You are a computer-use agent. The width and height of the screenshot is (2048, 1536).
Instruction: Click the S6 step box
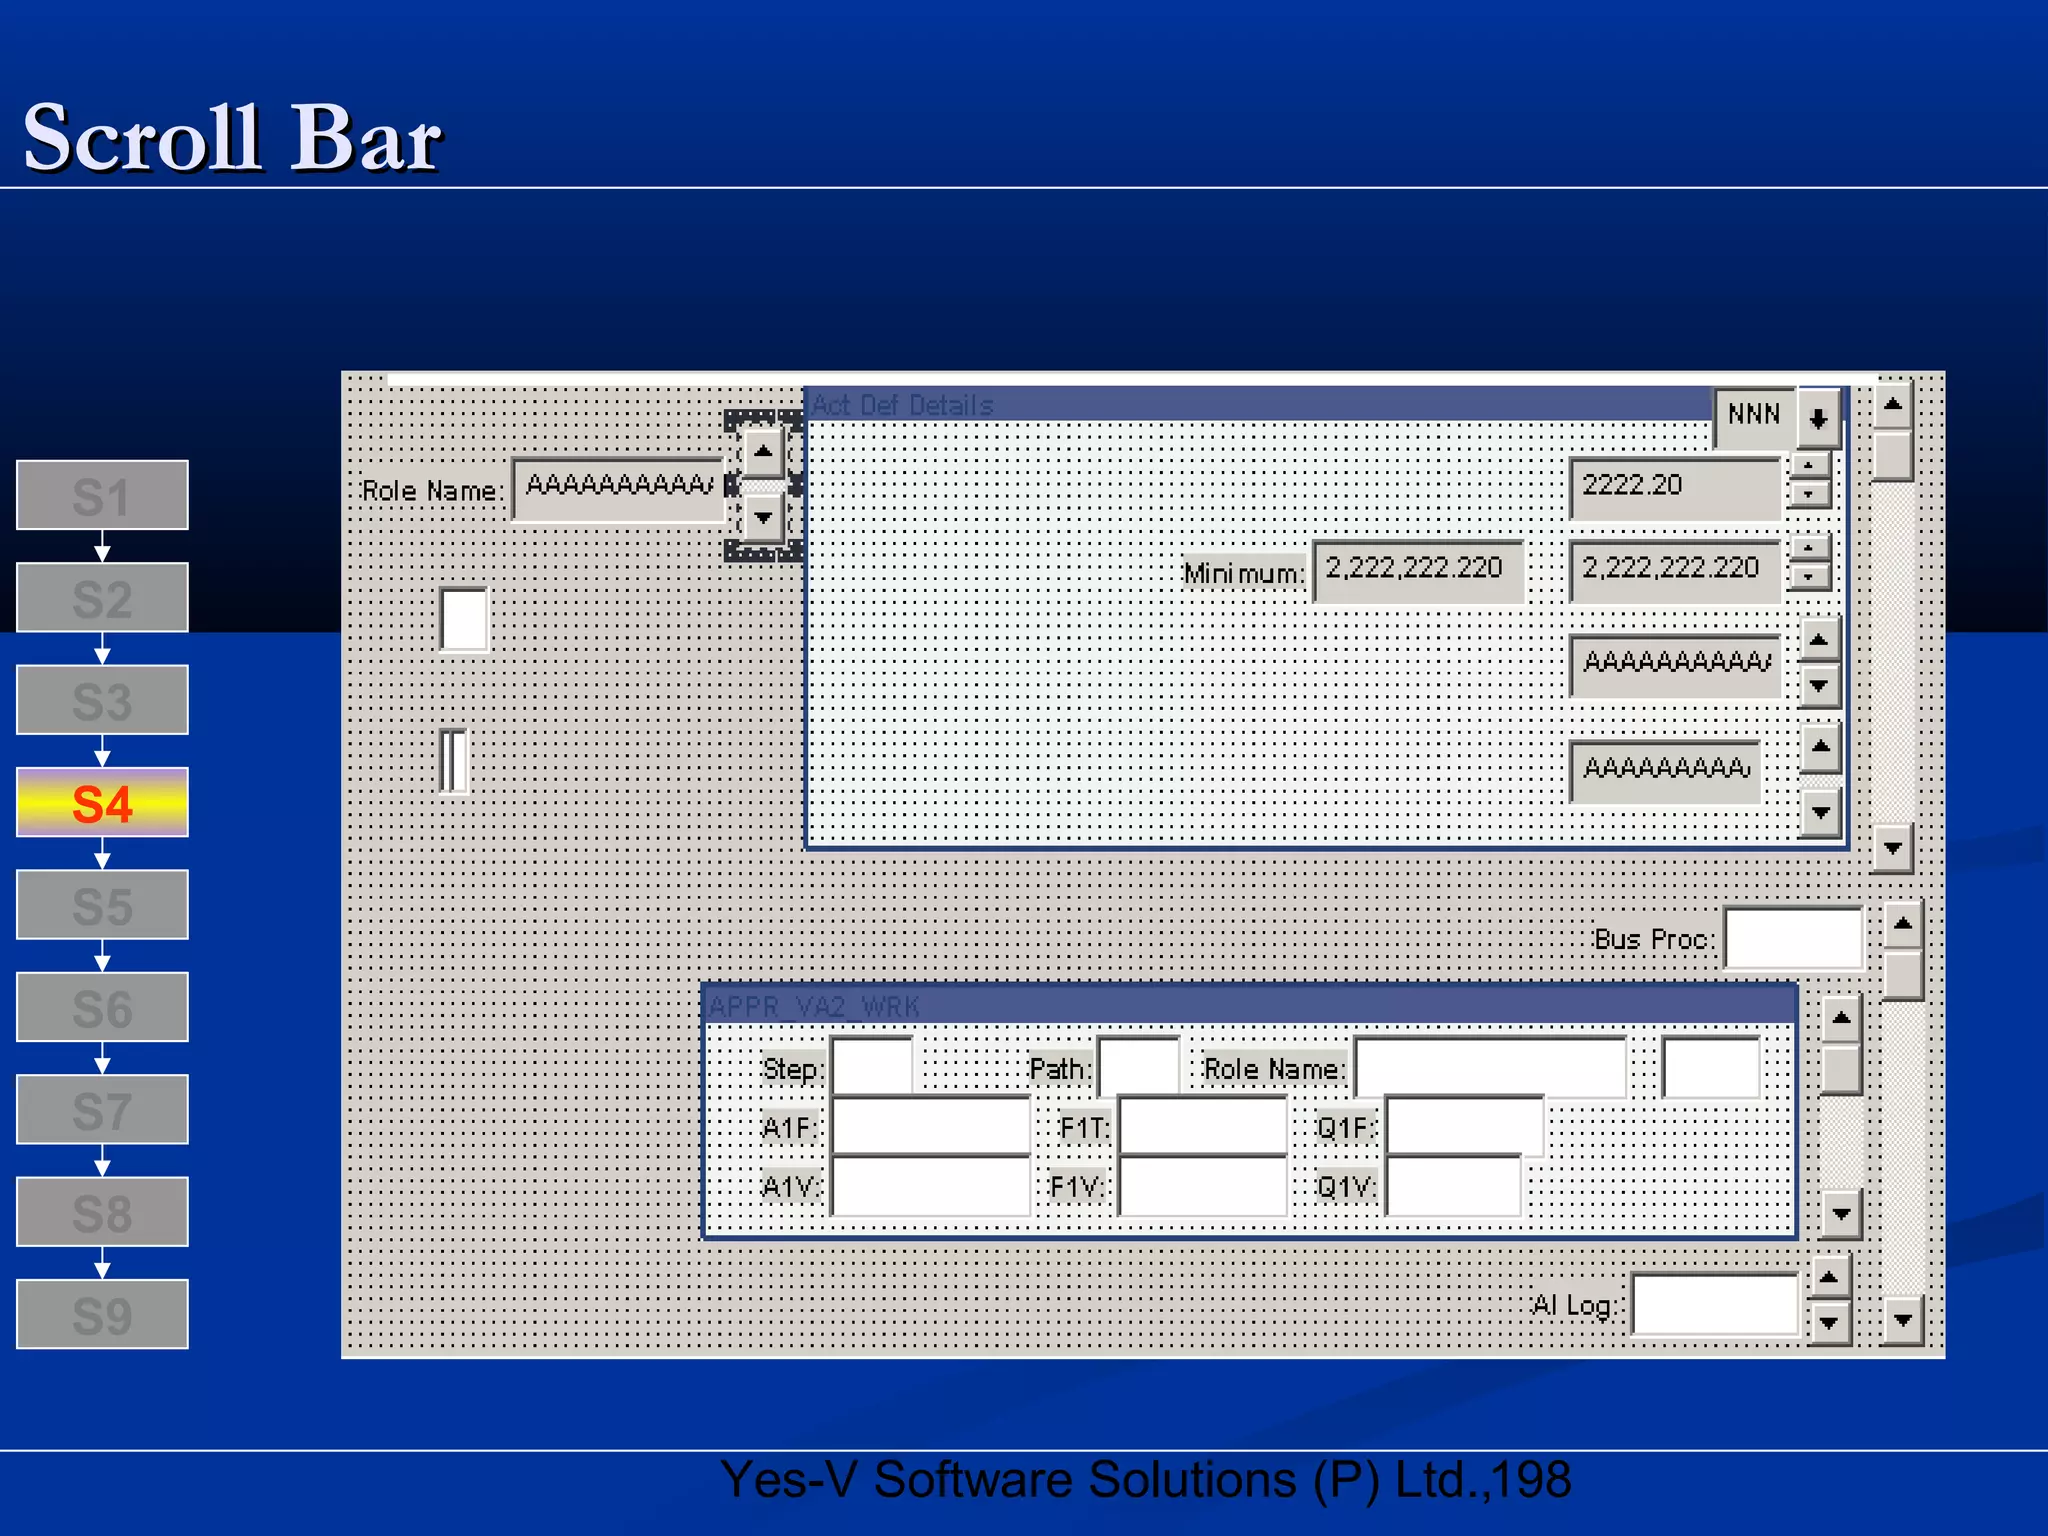pyautogui.click(x=102, y=1007)
